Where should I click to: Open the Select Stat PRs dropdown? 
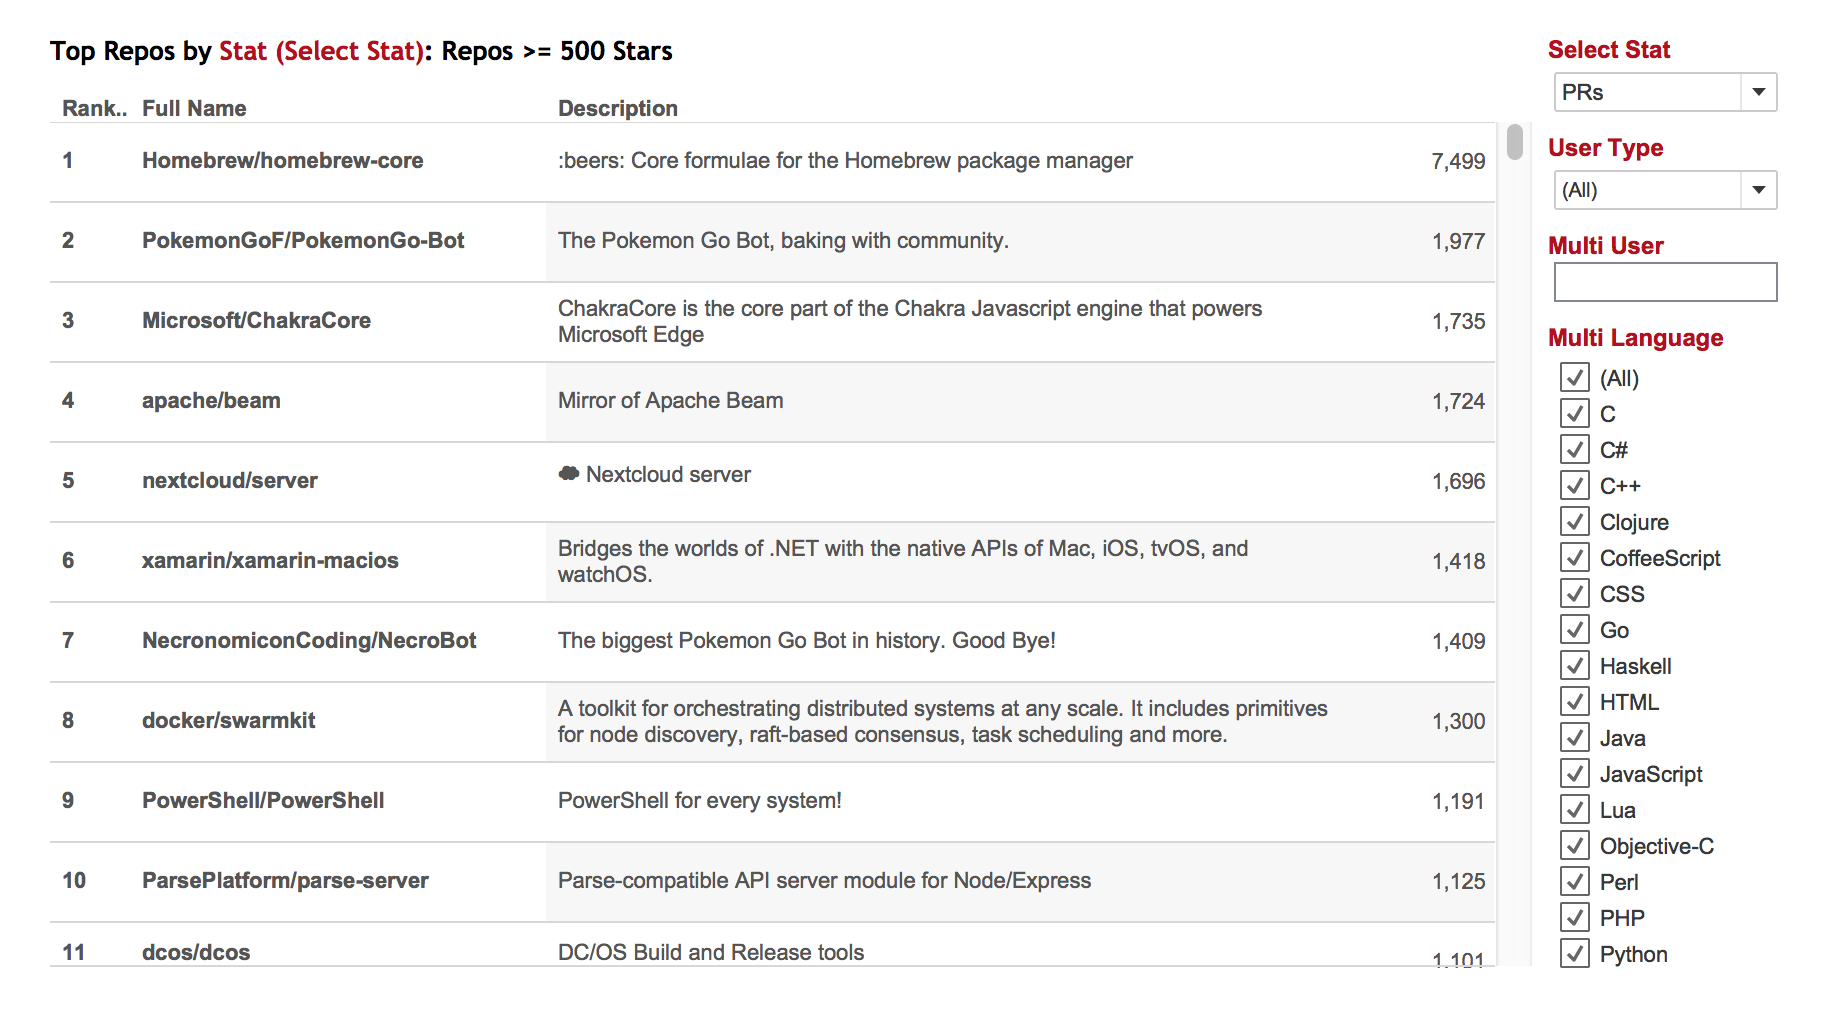point(1665,92)
